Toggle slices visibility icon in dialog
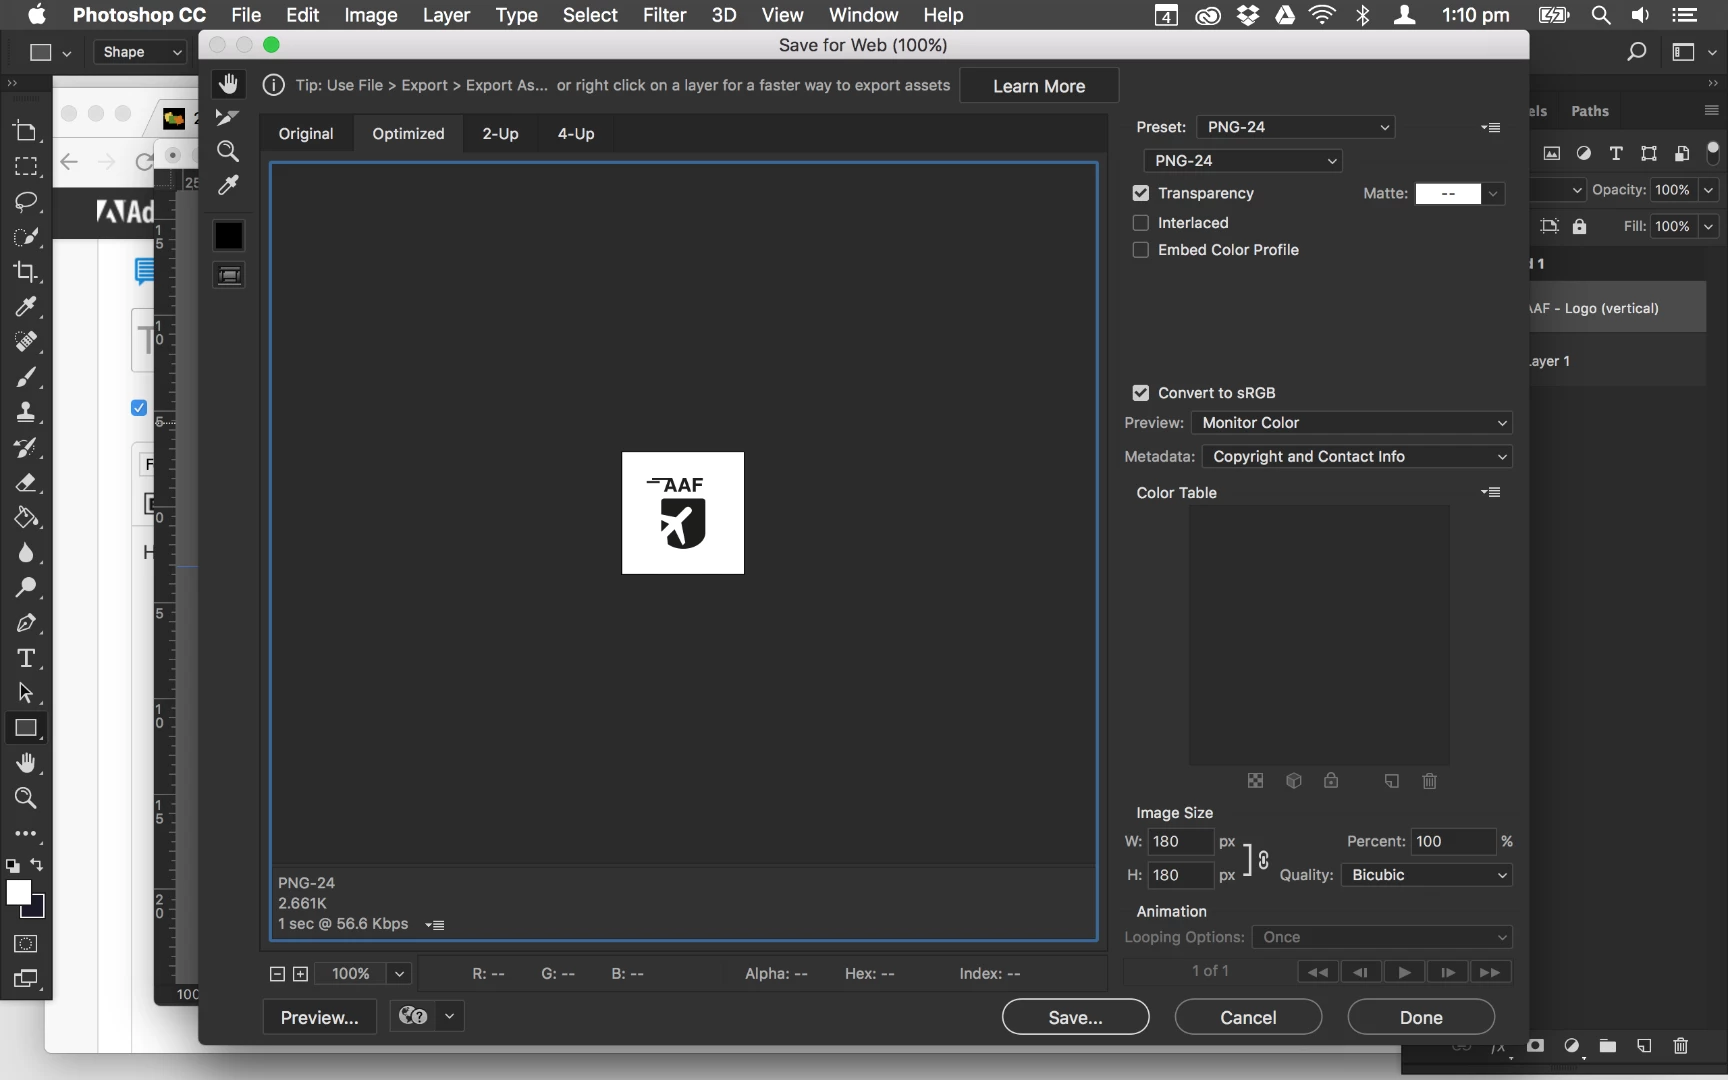The width and height of the screenshot is (1728, 1080). pyautogui.click(x=229, y=275)
